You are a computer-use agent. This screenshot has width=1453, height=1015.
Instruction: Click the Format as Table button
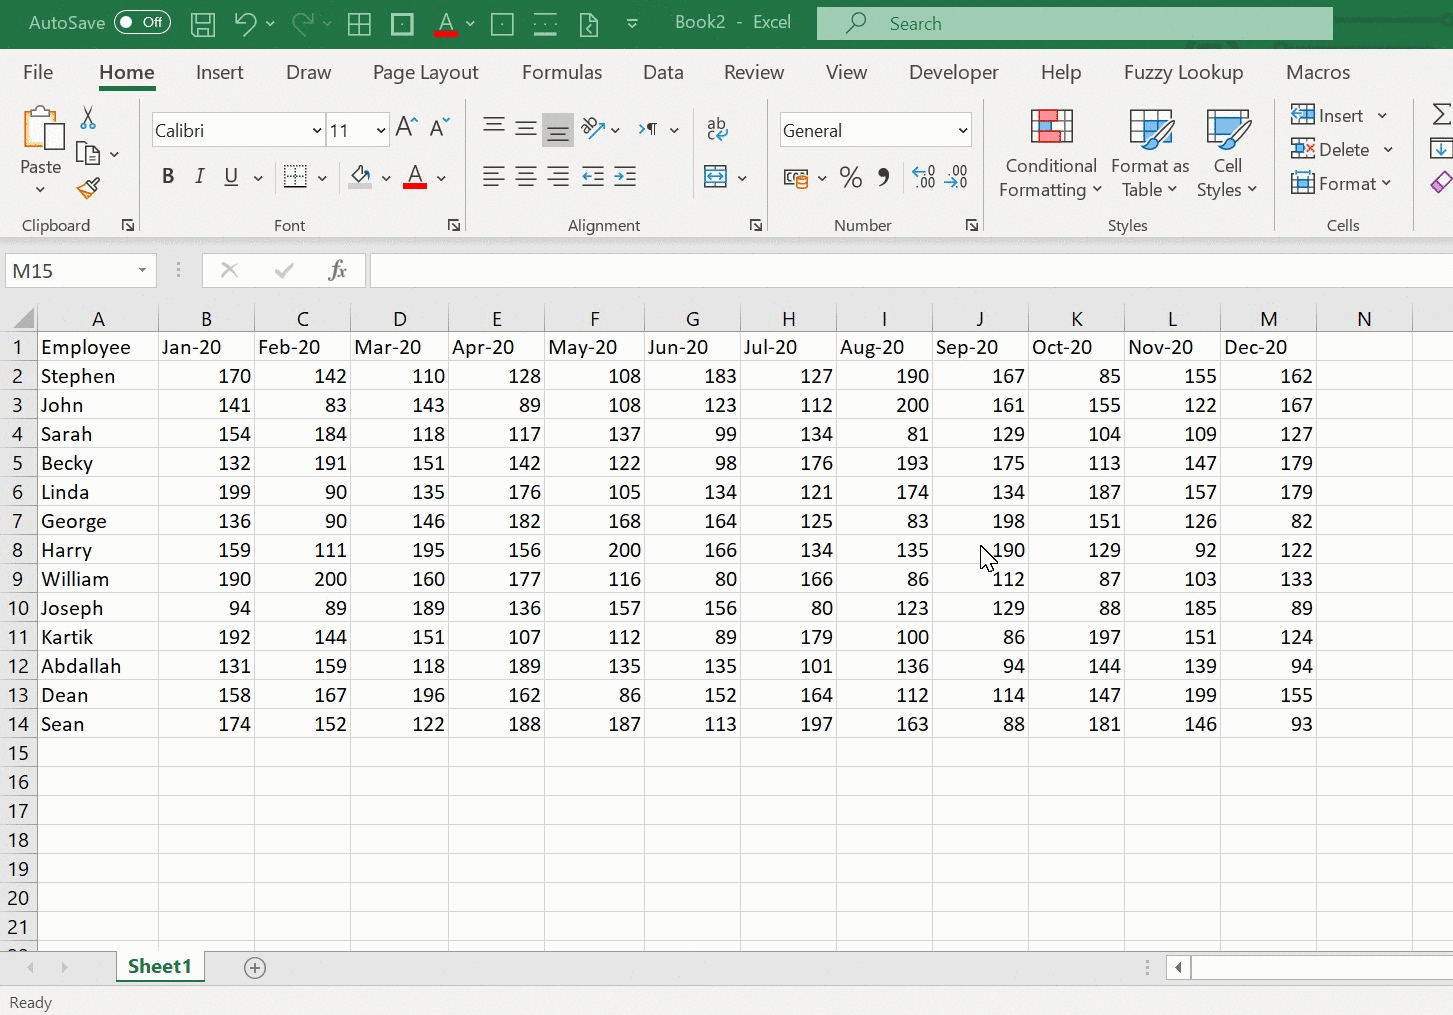1150,154
